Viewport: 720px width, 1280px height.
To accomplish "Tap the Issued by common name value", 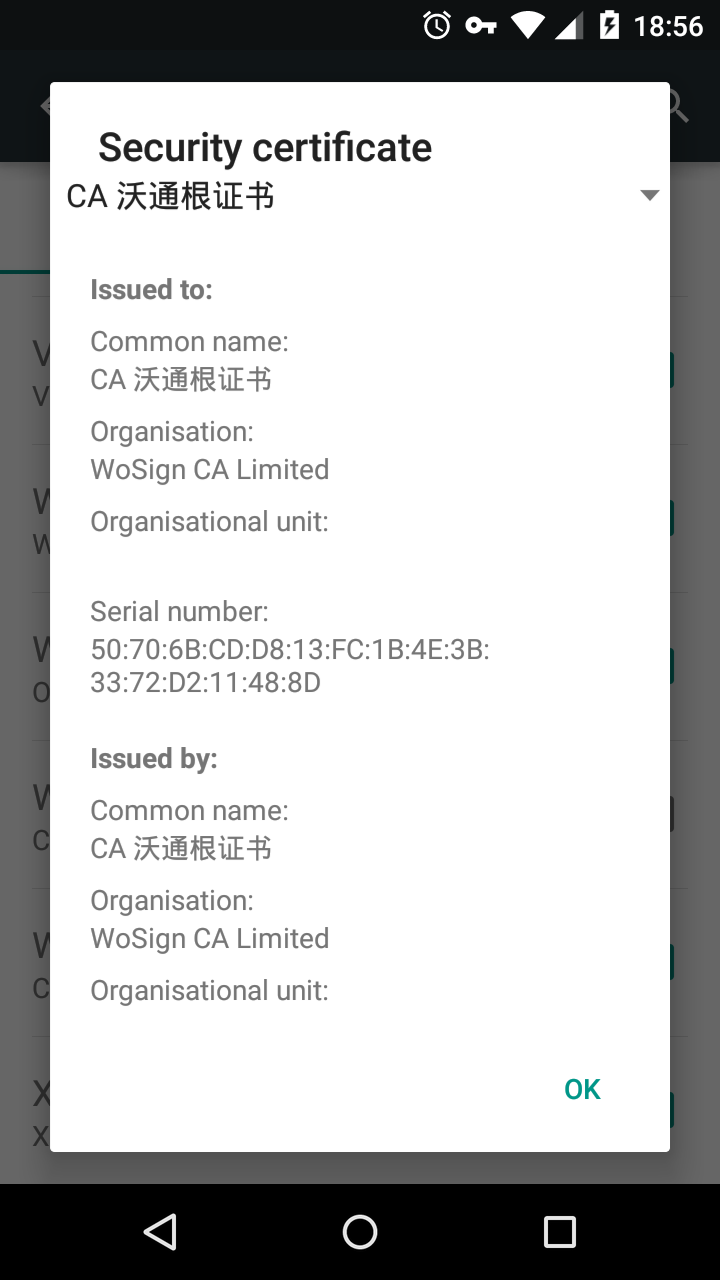I will 181,848.
